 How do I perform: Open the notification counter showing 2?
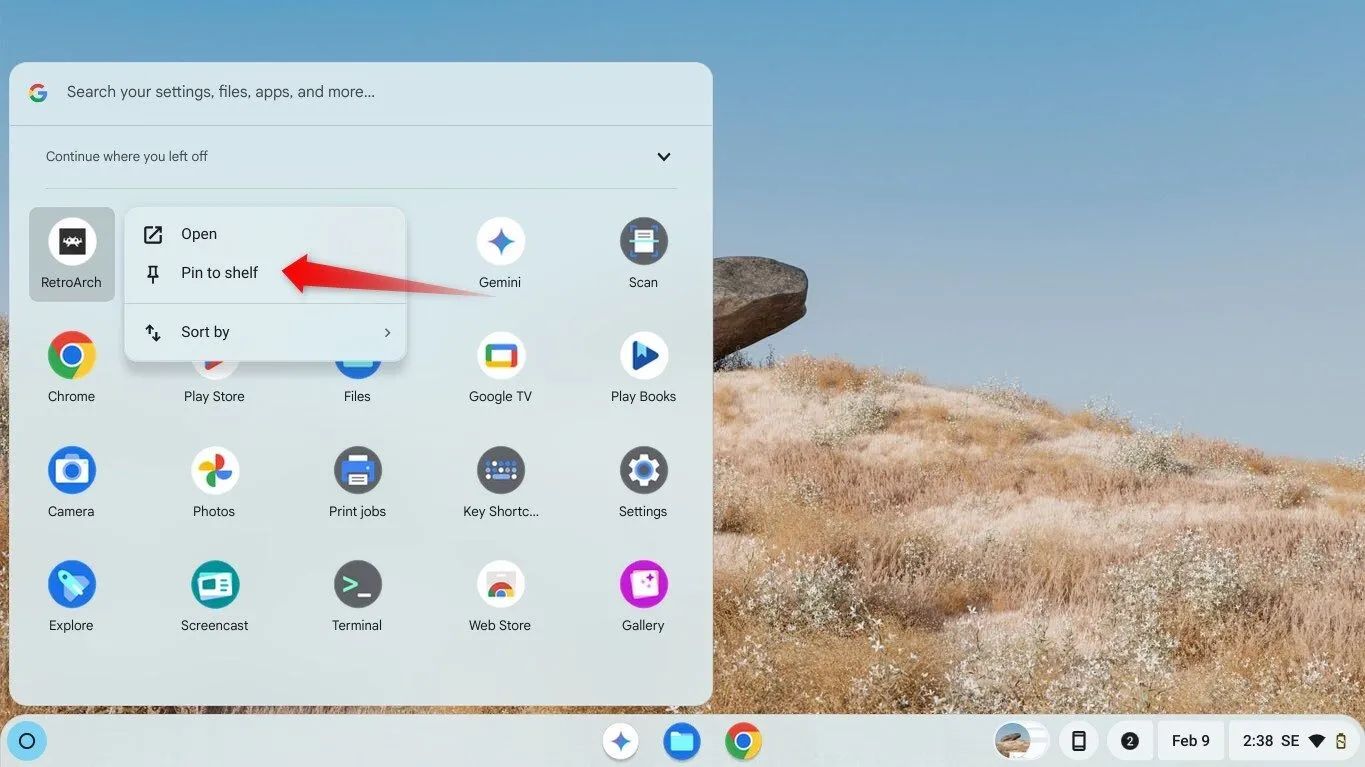[1129, 740]
